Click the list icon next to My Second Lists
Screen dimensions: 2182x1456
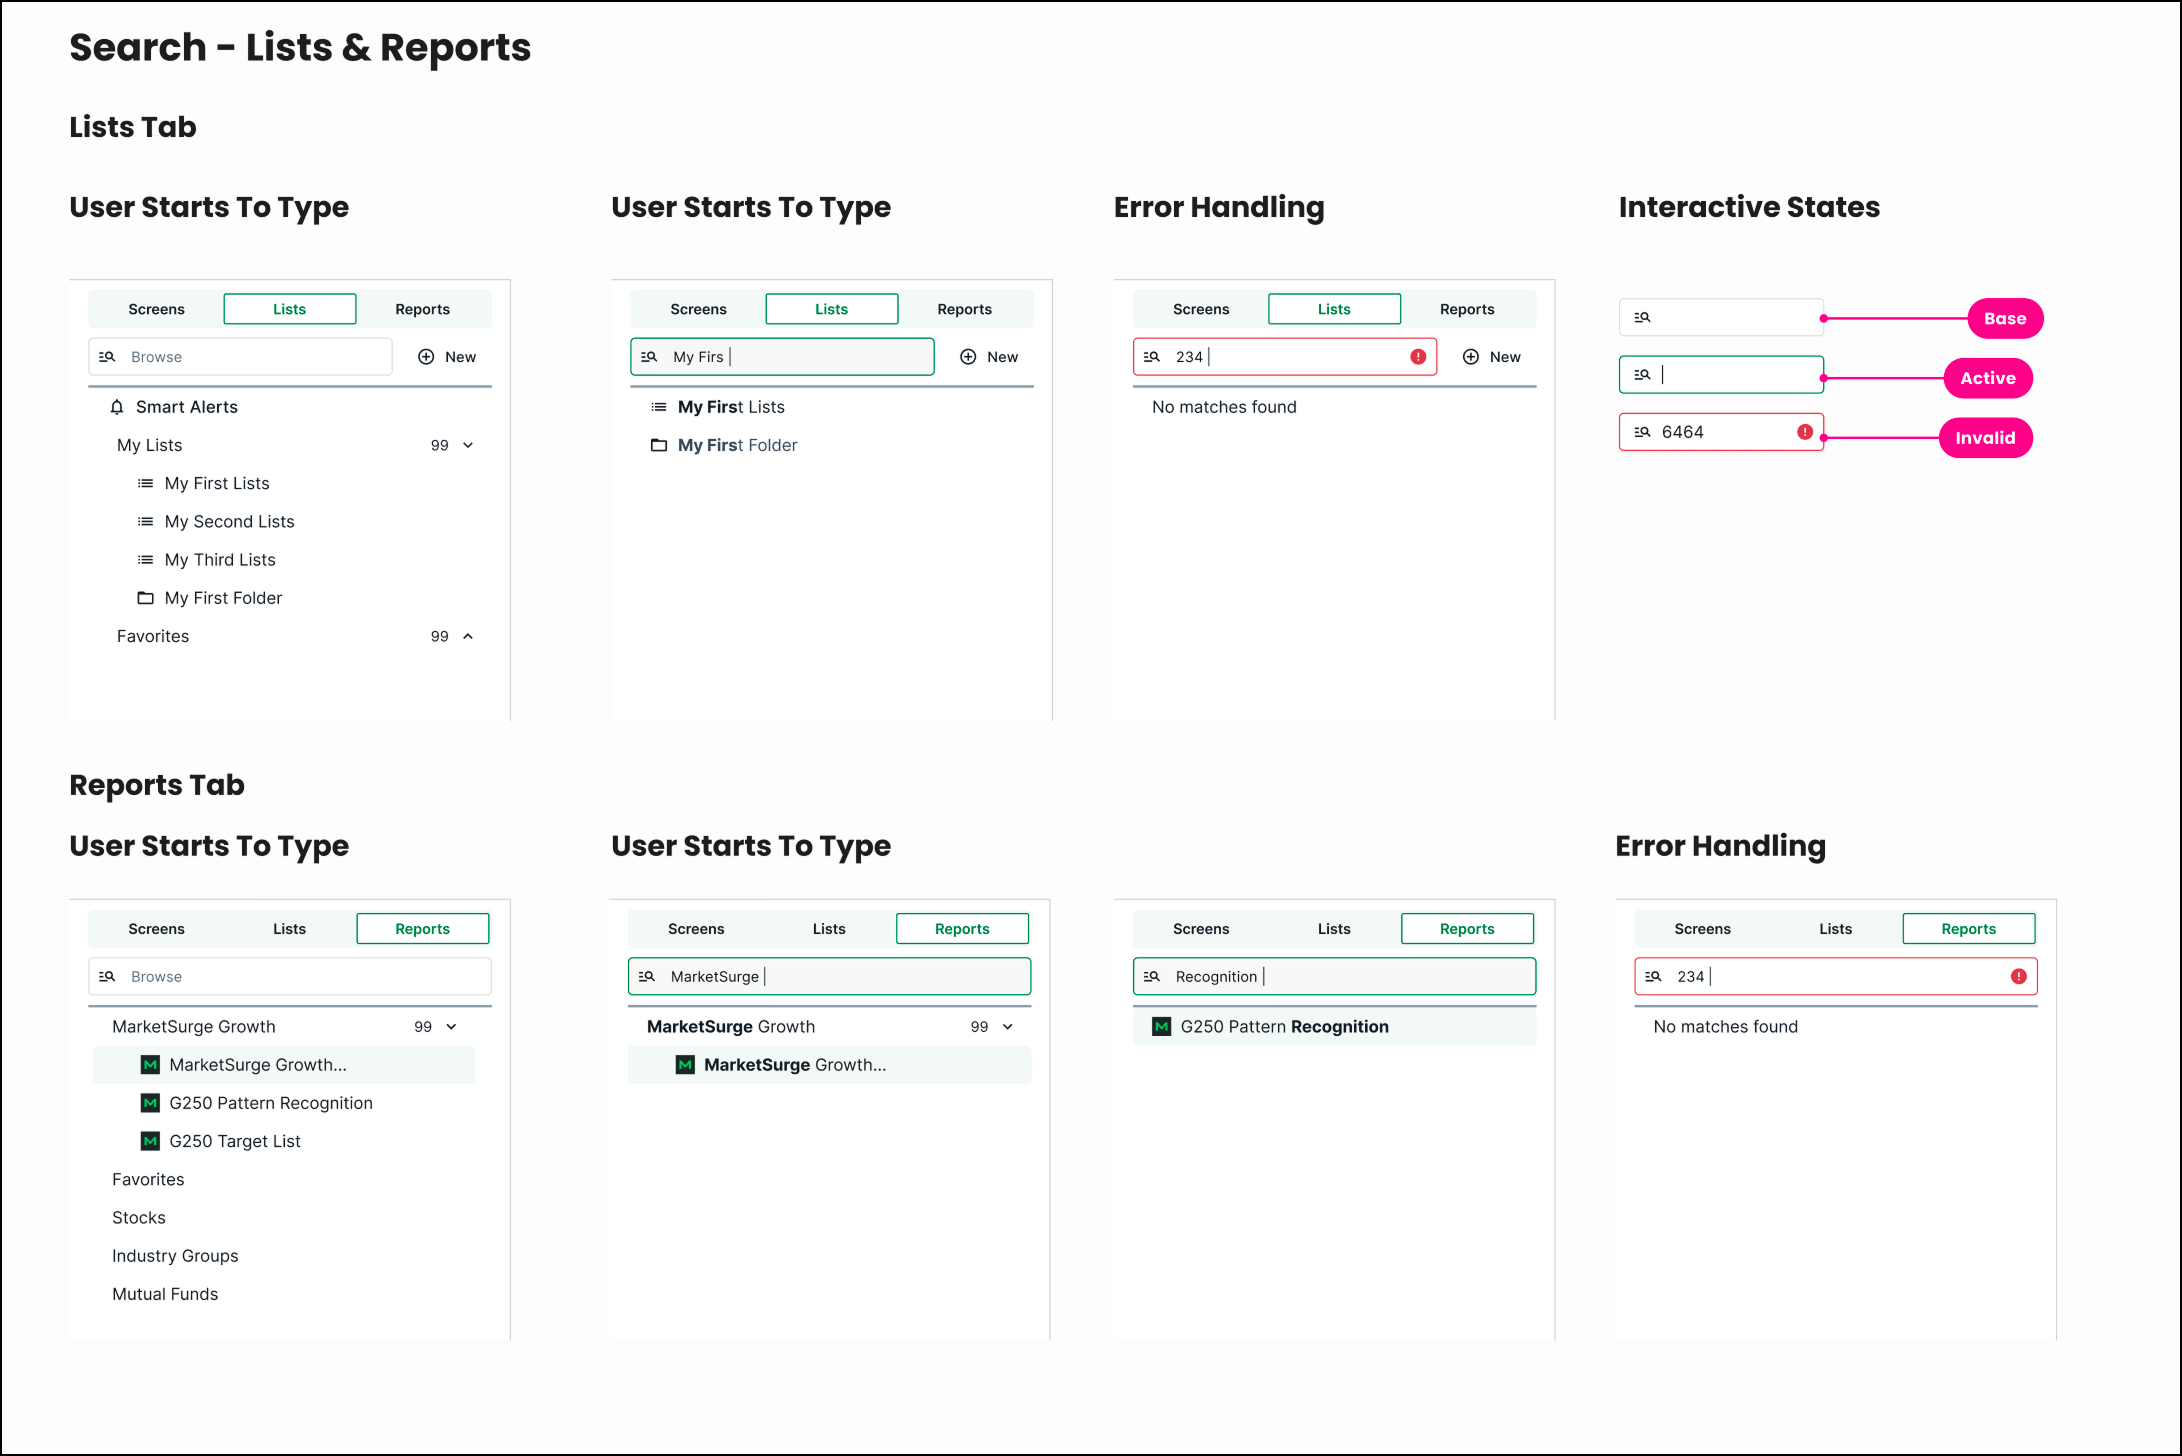[145, 521]
